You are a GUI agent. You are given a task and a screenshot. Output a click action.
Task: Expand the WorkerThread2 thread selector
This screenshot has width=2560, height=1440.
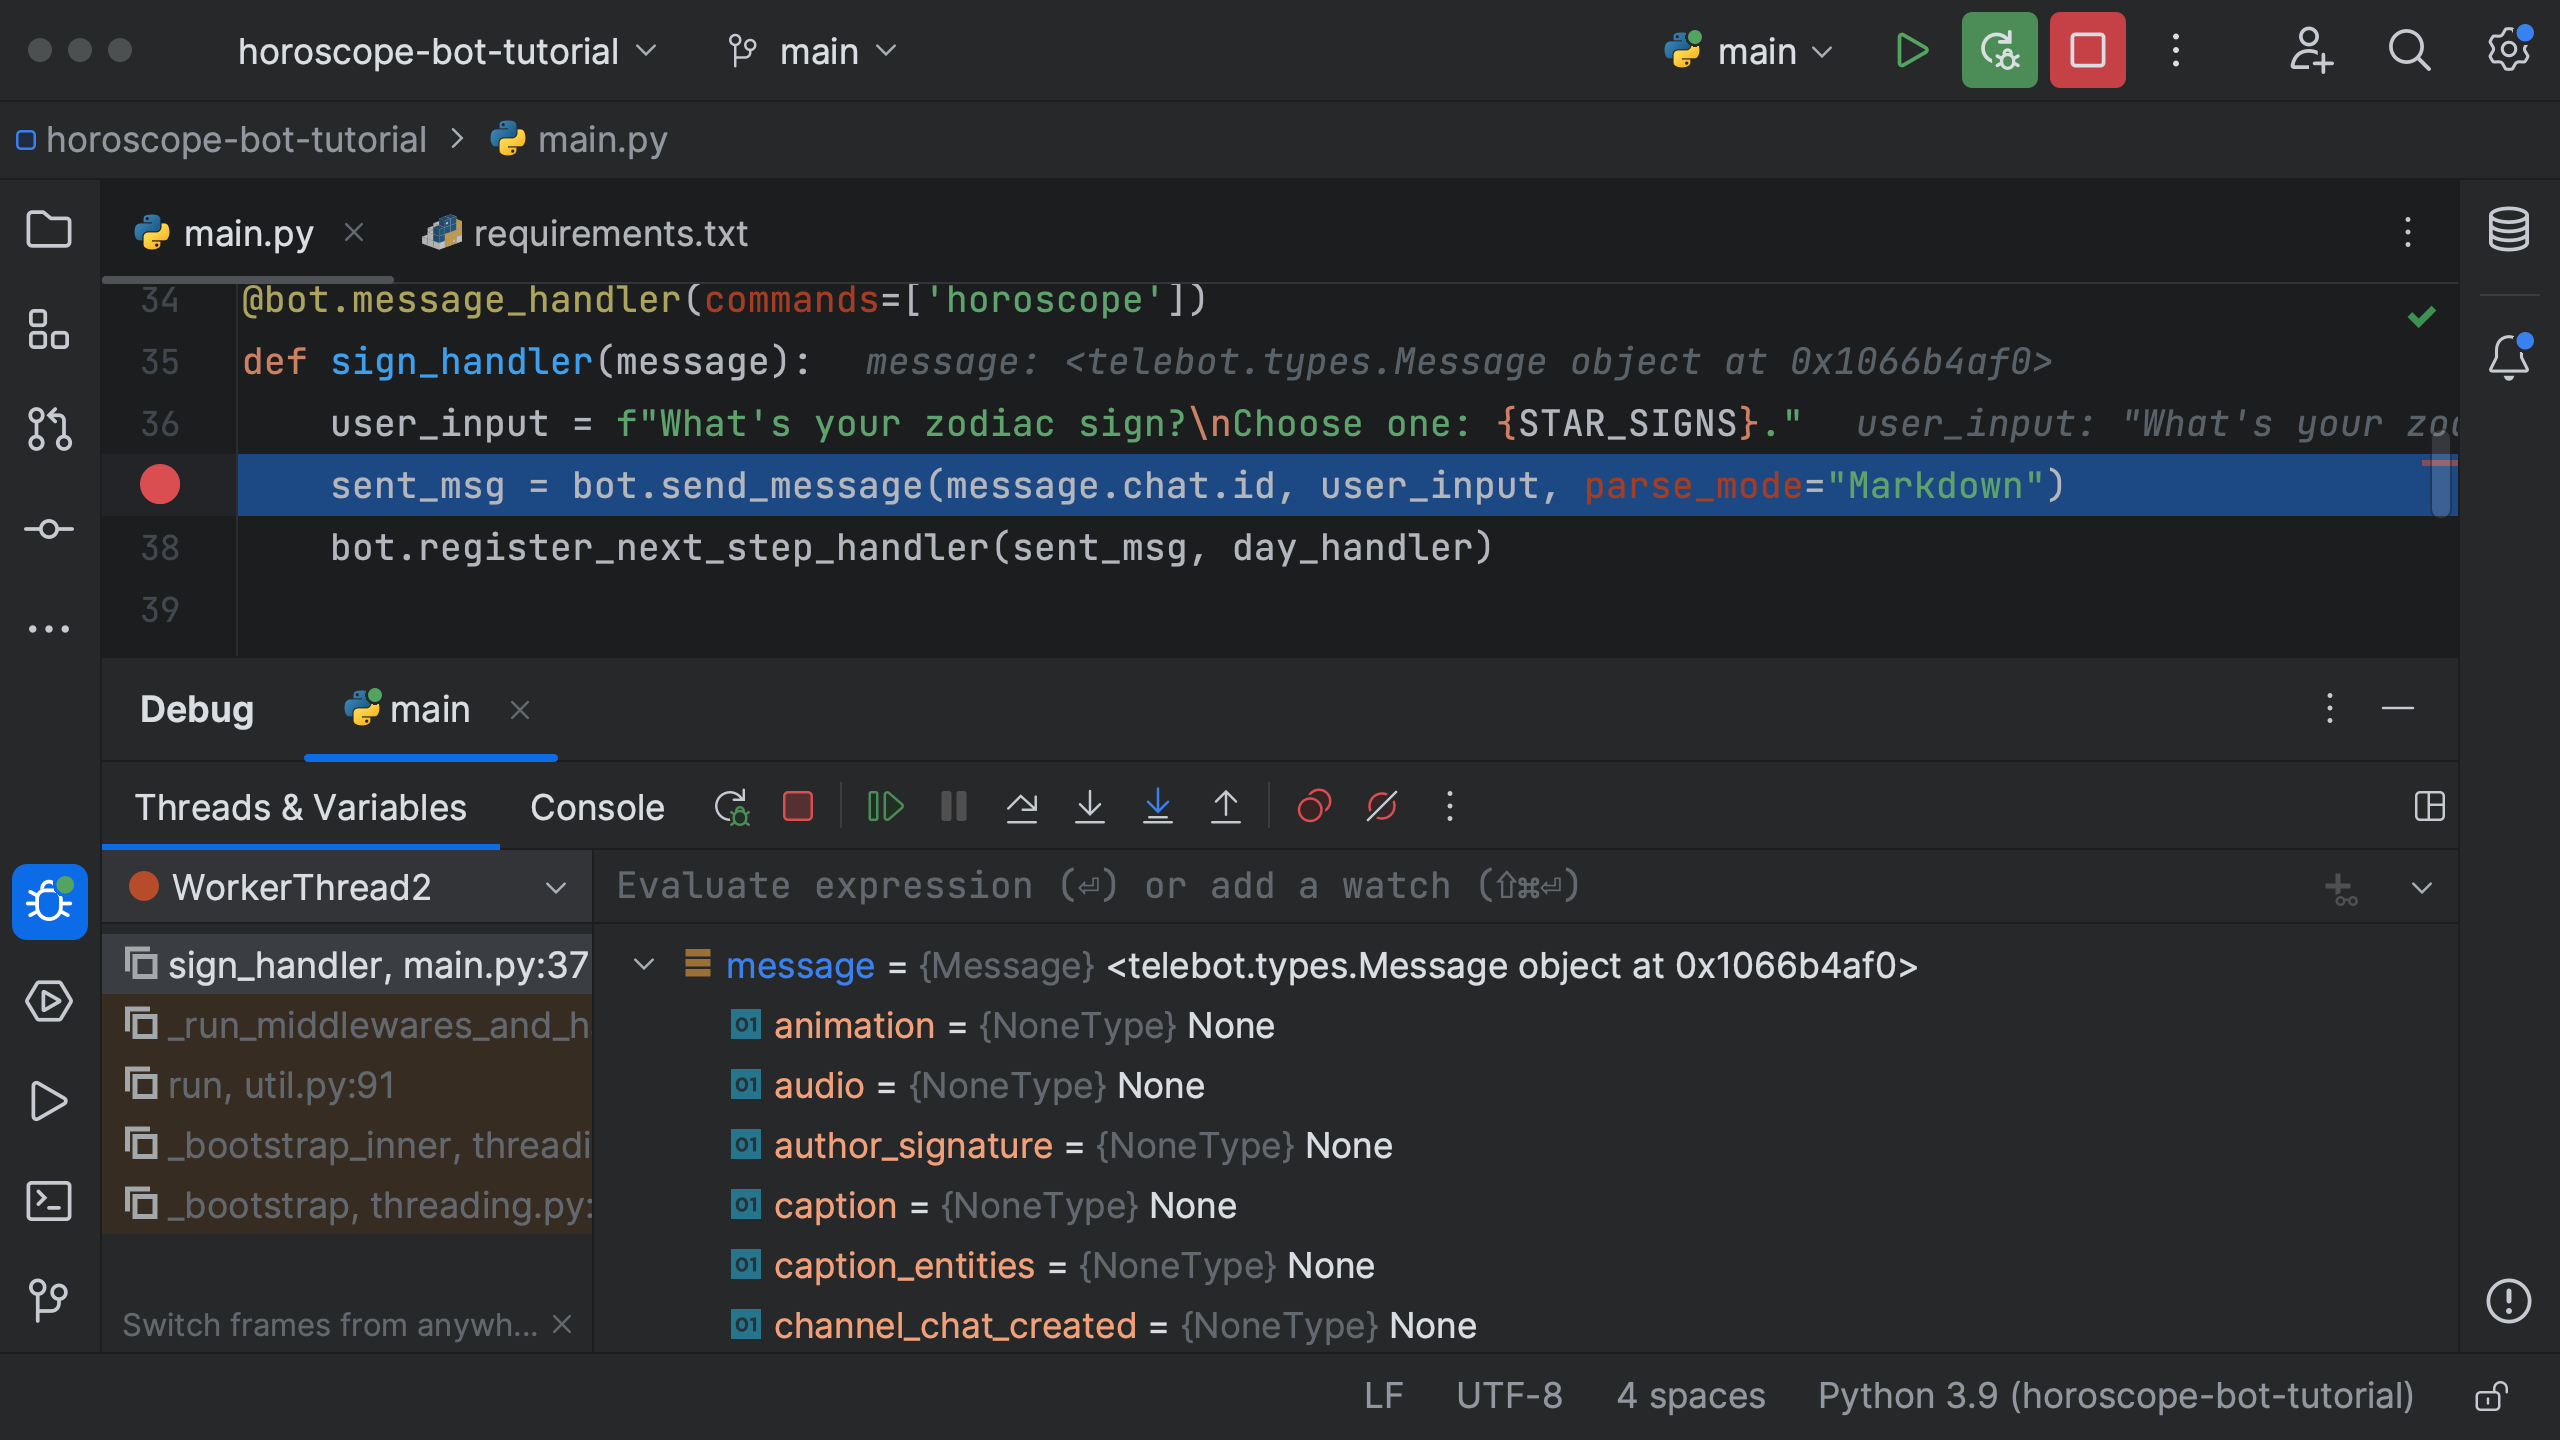[556, 887]
